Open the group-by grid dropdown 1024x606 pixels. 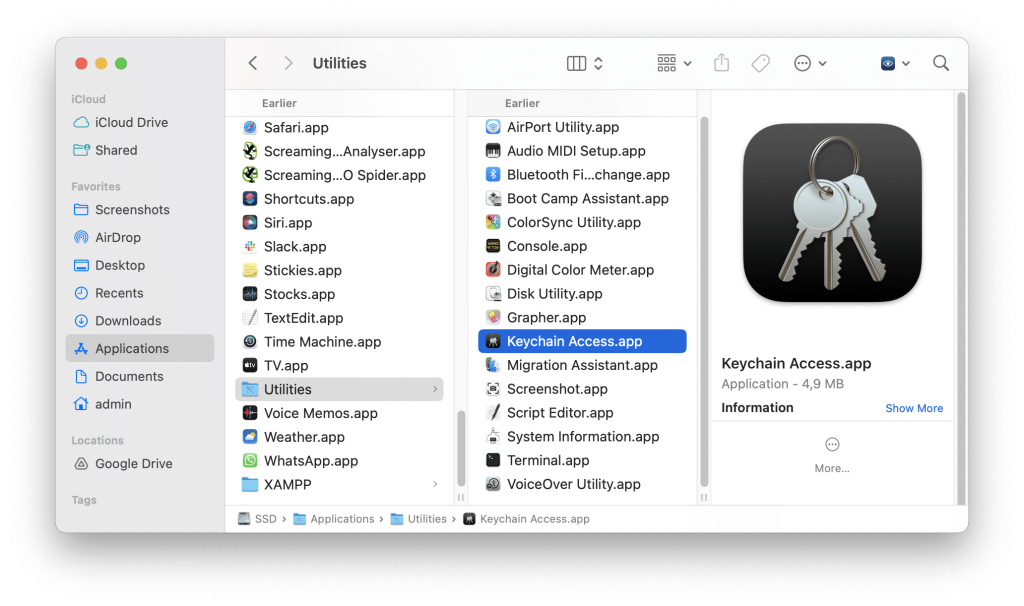coord(675,63)
